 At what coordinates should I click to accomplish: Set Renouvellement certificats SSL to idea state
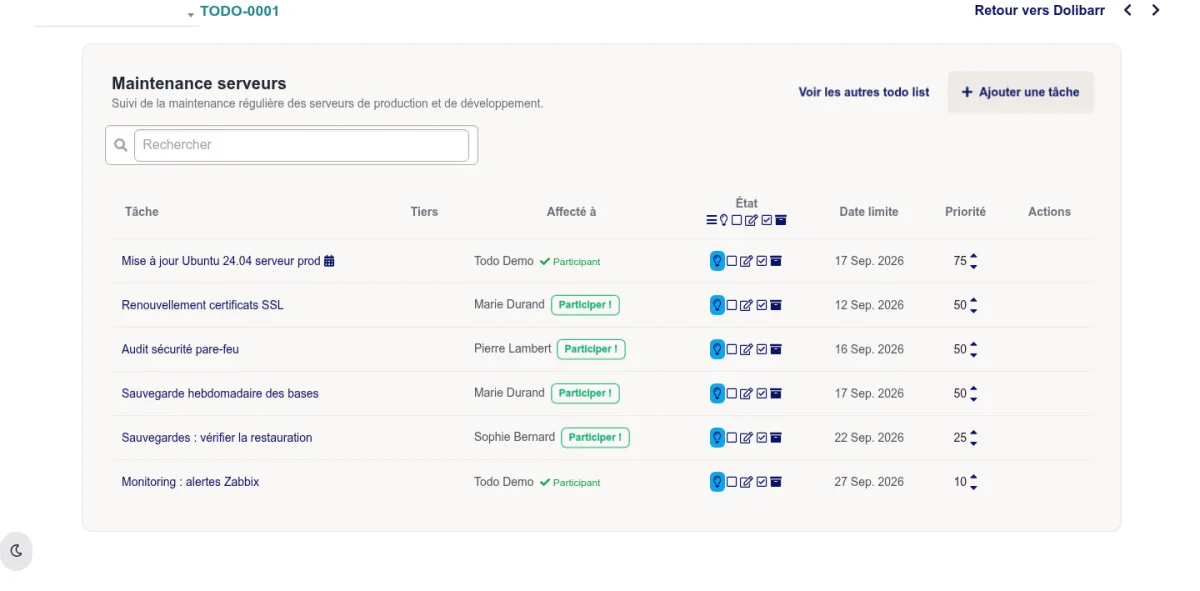[717, 305]
